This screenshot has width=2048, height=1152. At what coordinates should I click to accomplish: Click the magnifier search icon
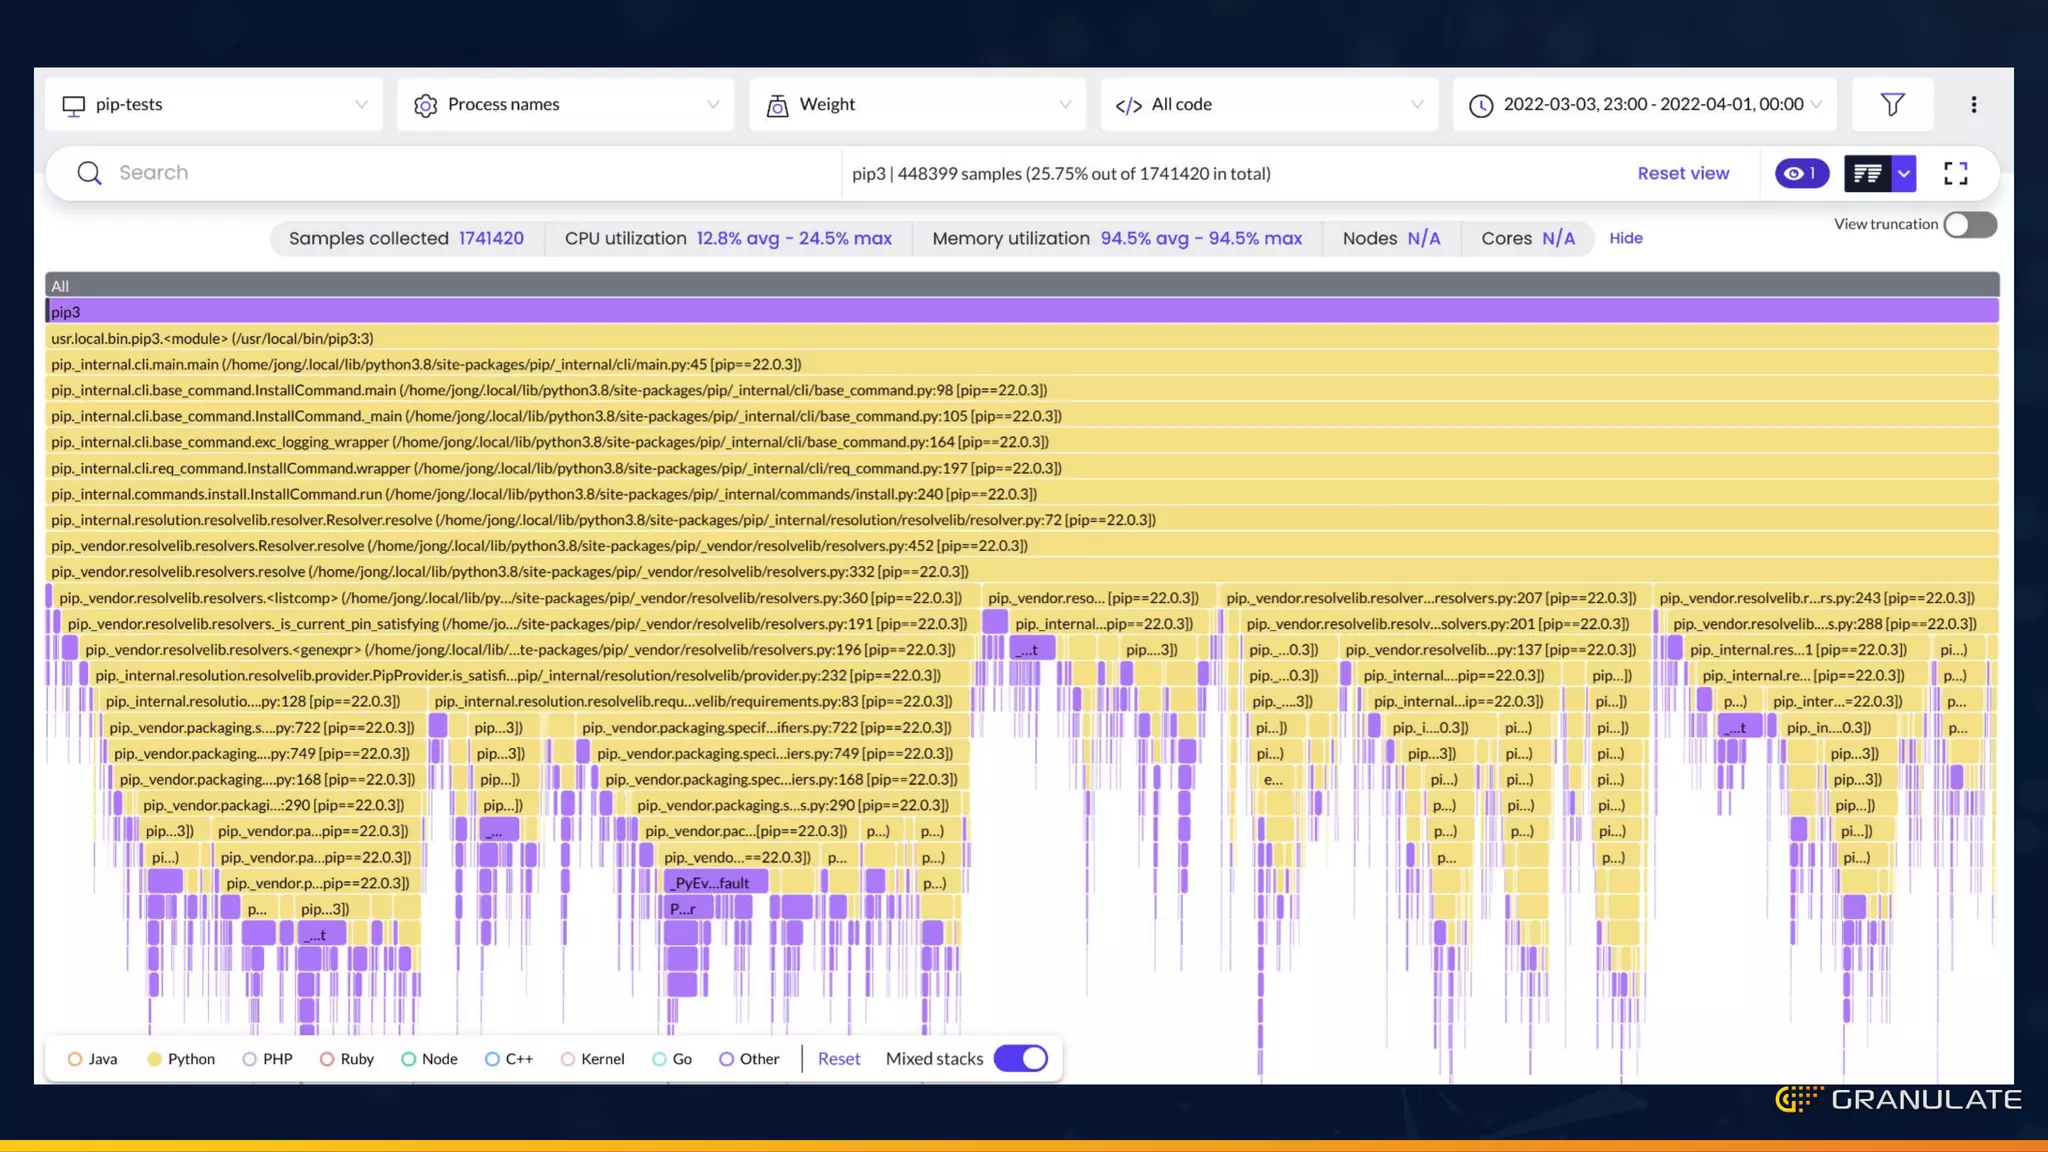point(89,173)
